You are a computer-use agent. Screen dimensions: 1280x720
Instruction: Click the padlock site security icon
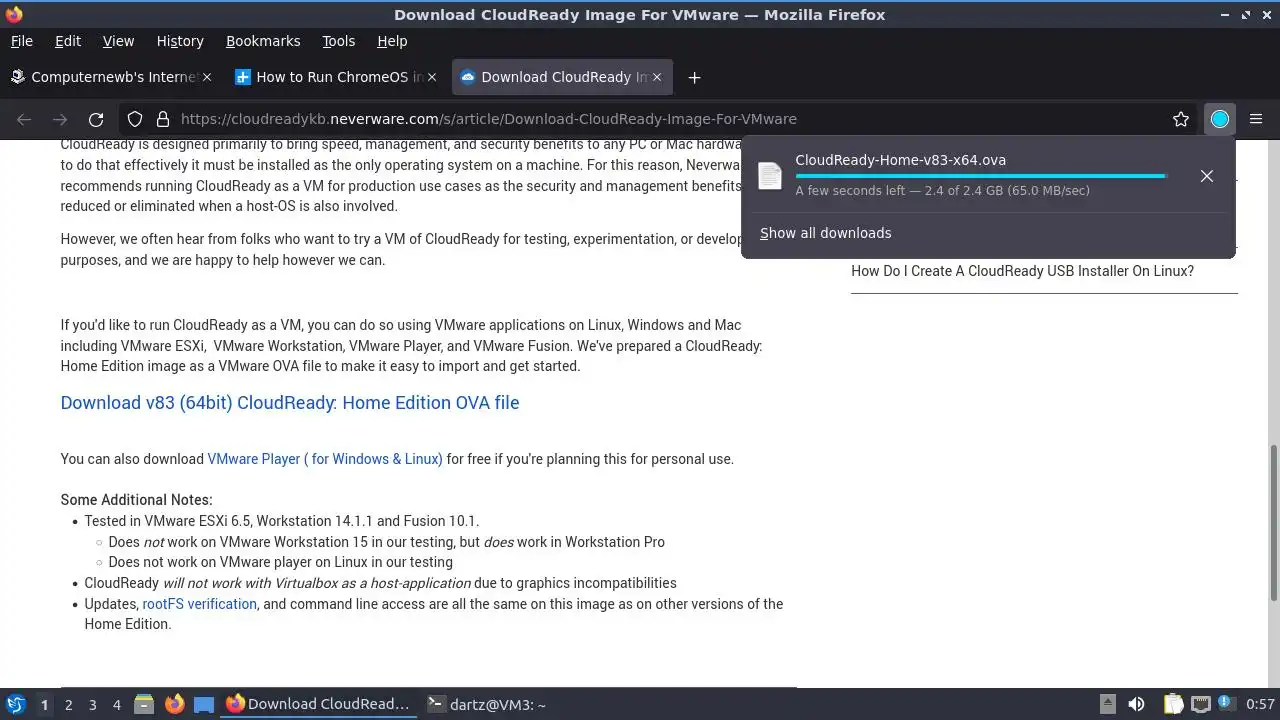(163, 119)
